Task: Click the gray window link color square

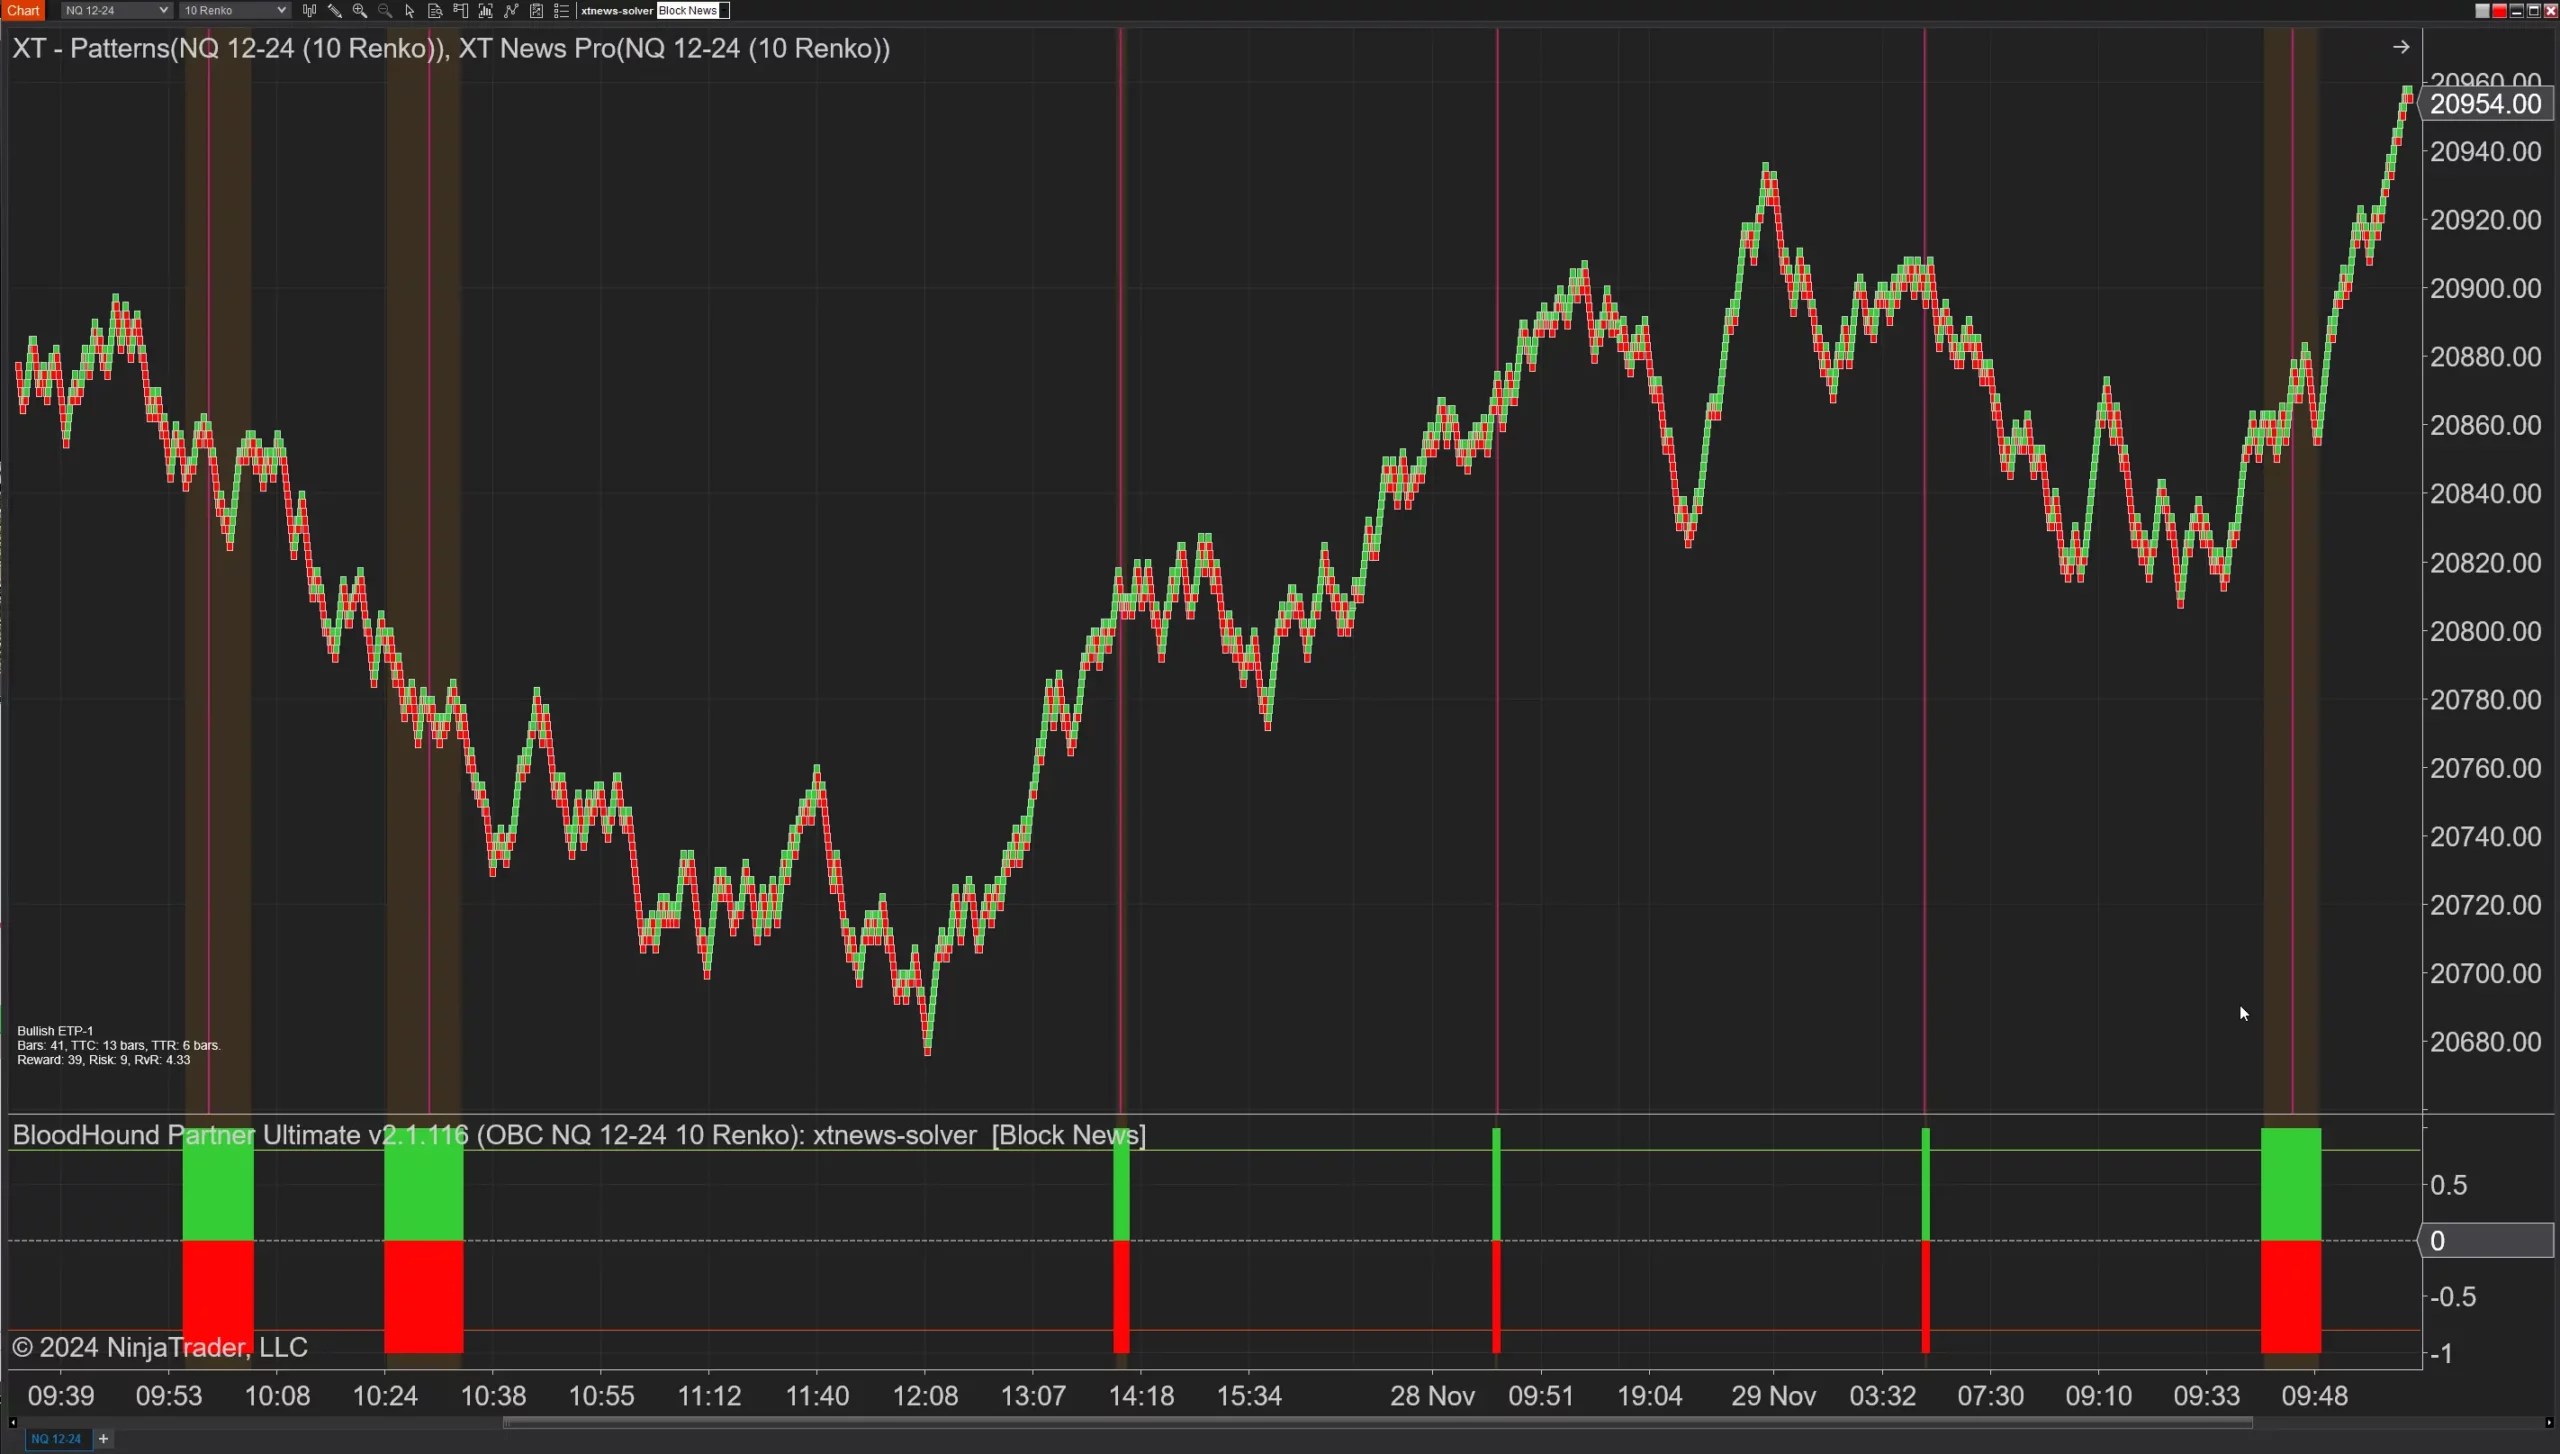Action: click(2482, 11)
